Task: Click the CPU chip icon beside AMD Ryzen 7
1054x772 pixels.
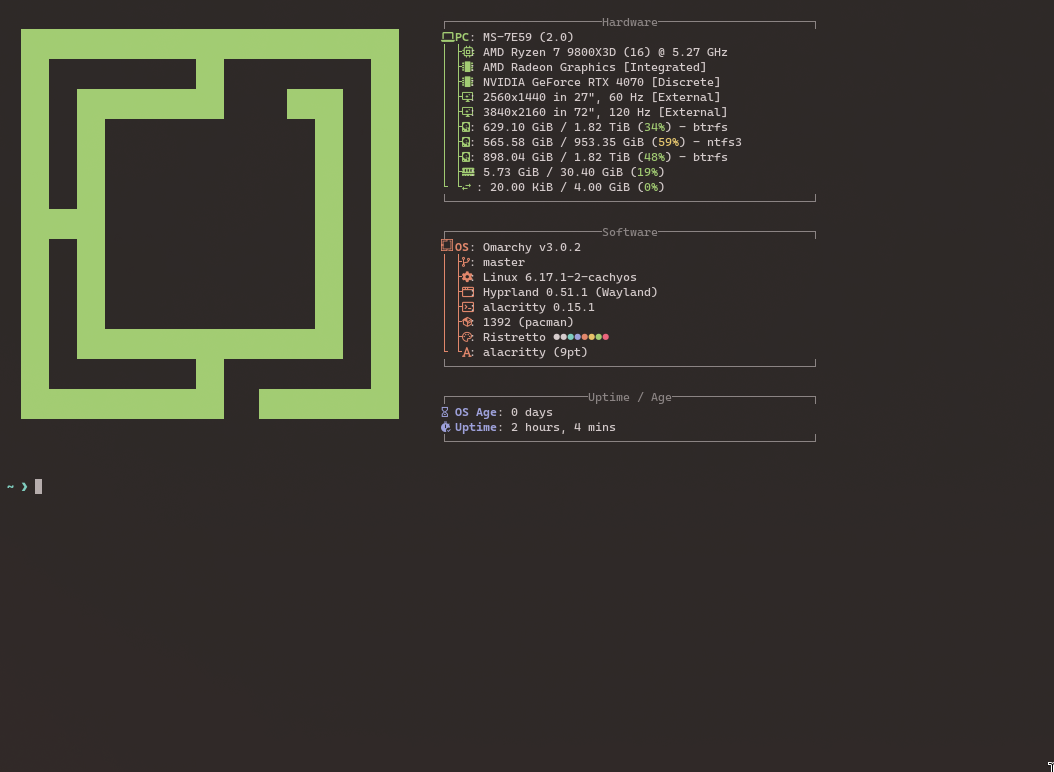Action: [x=468, y=52]
